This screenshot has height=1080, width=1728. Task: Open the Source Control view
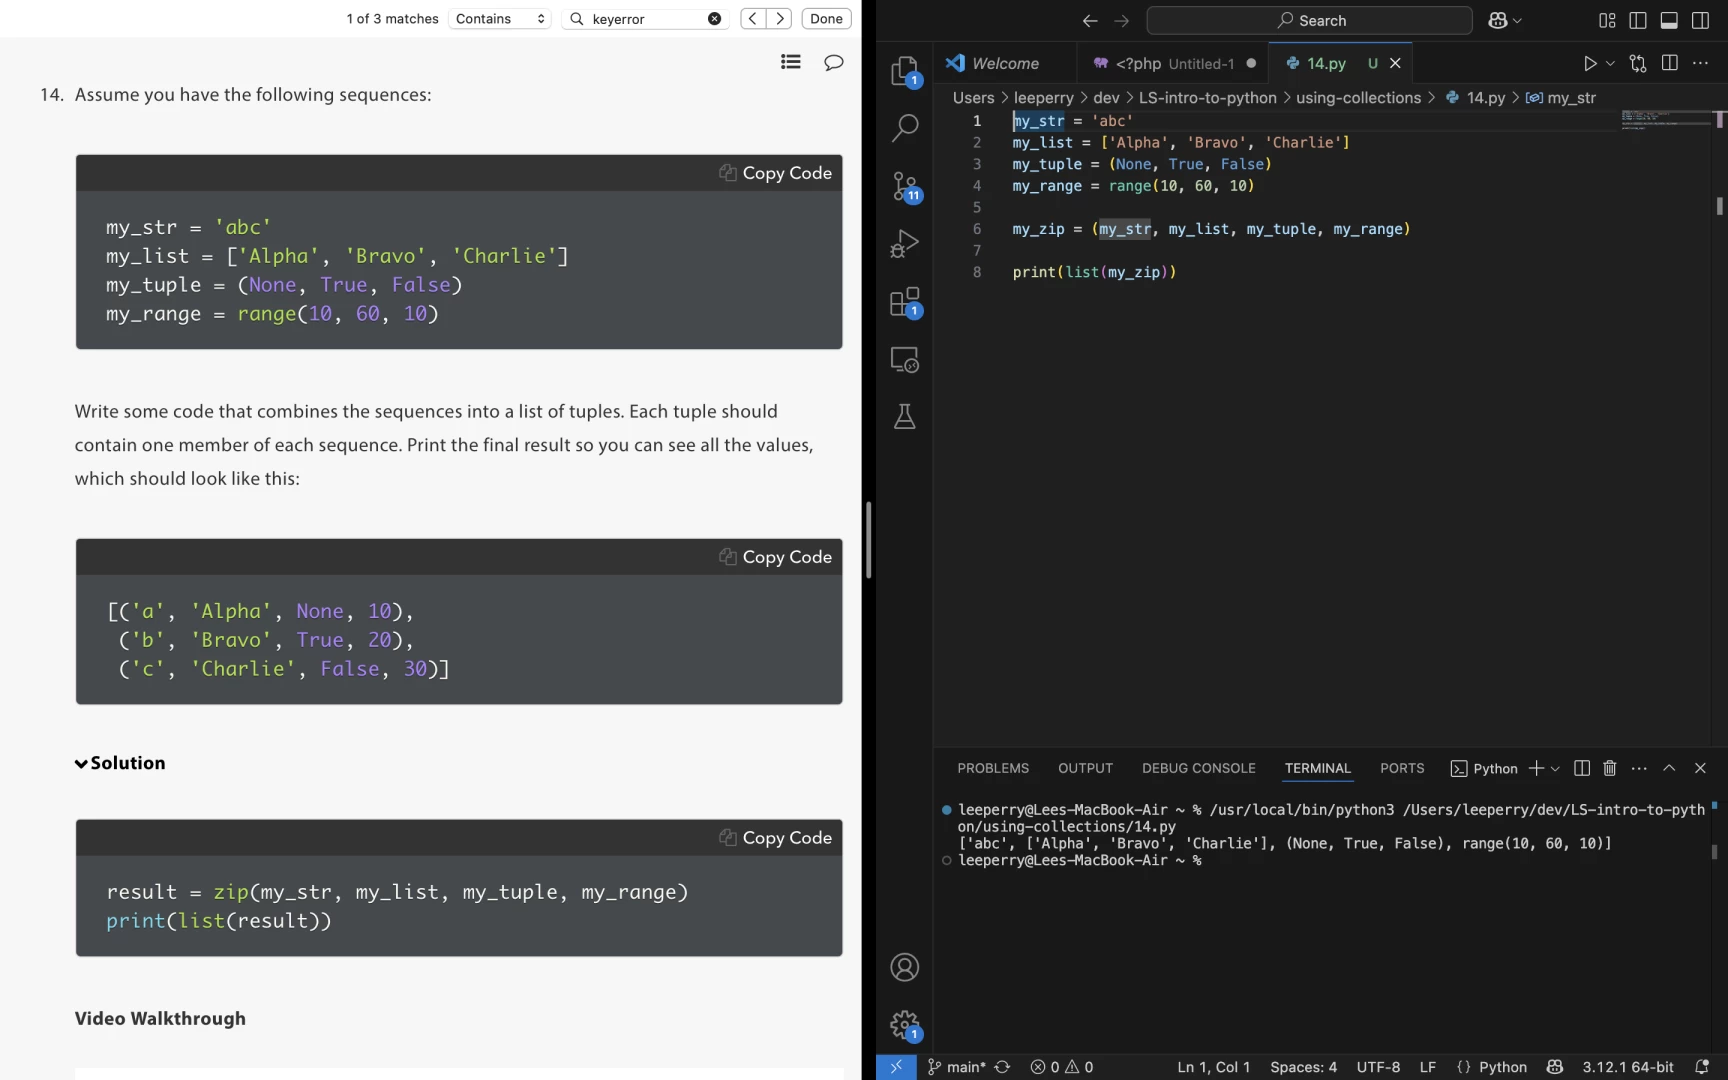coord(904,186)
